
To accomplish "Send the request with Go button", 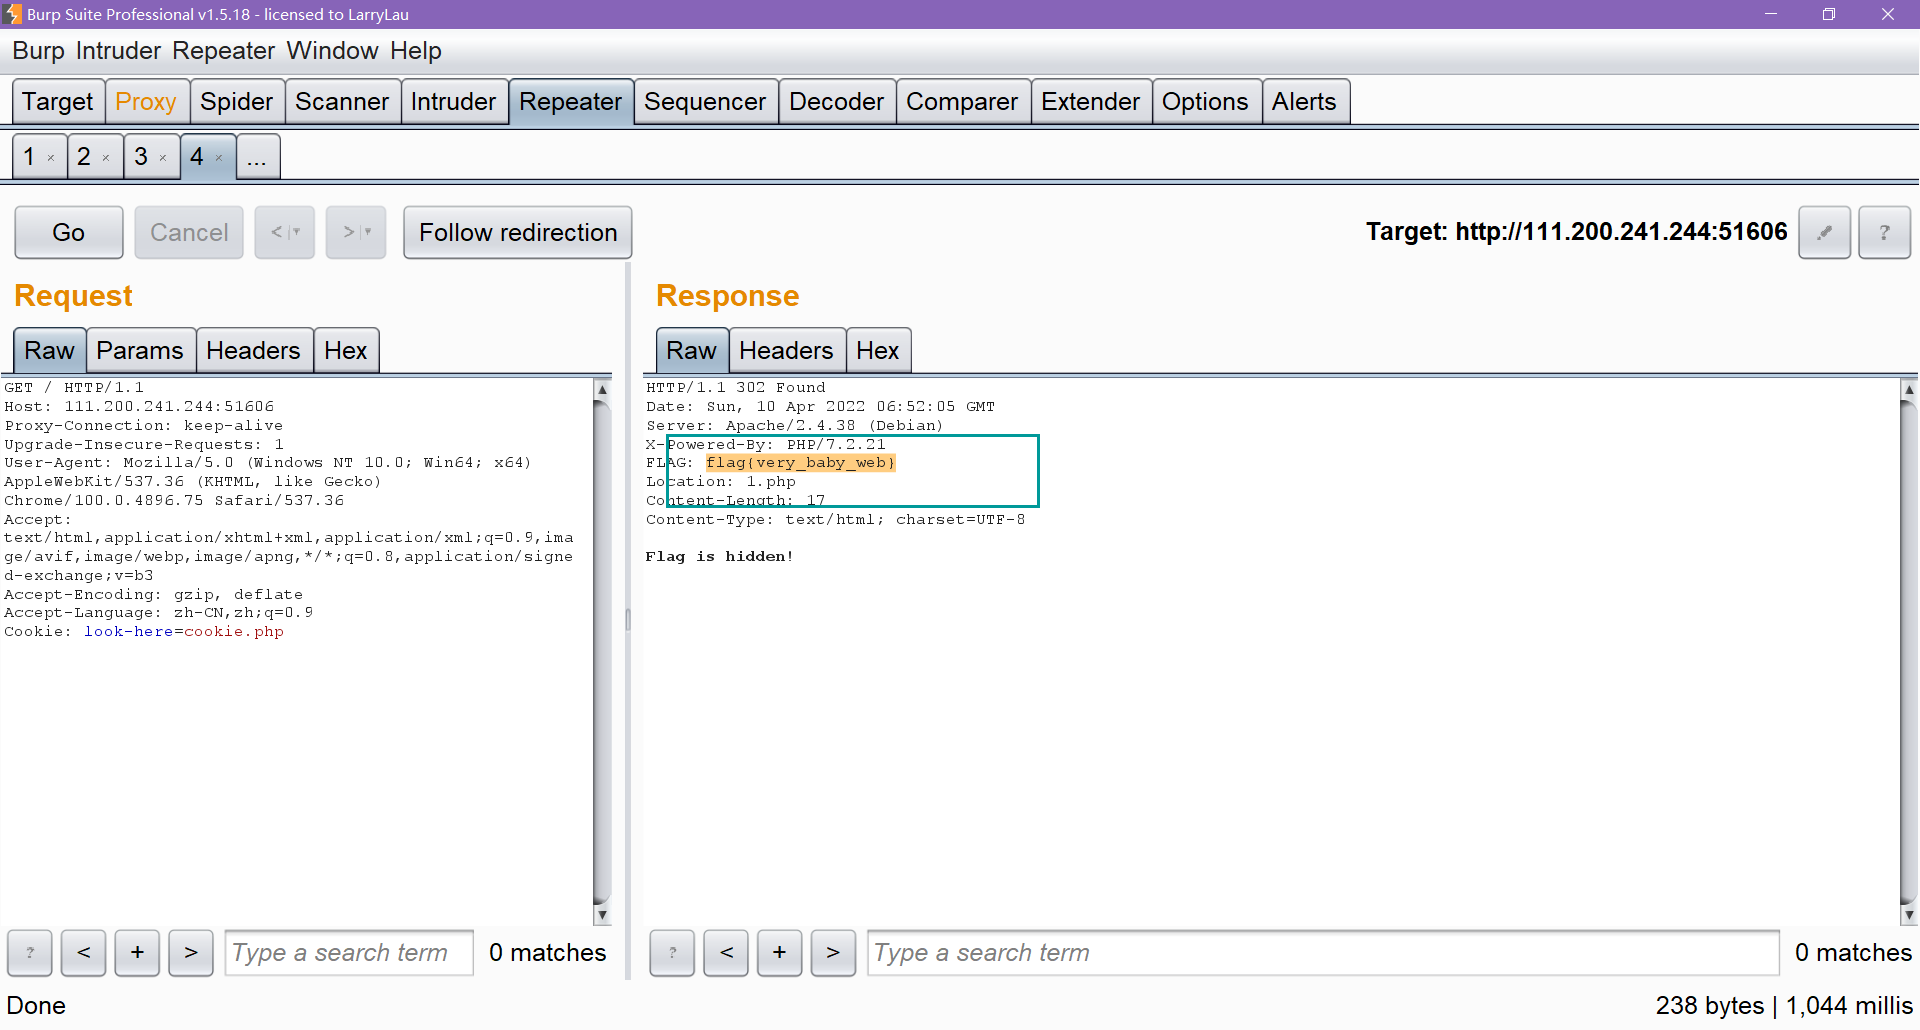I will point(68,232).
